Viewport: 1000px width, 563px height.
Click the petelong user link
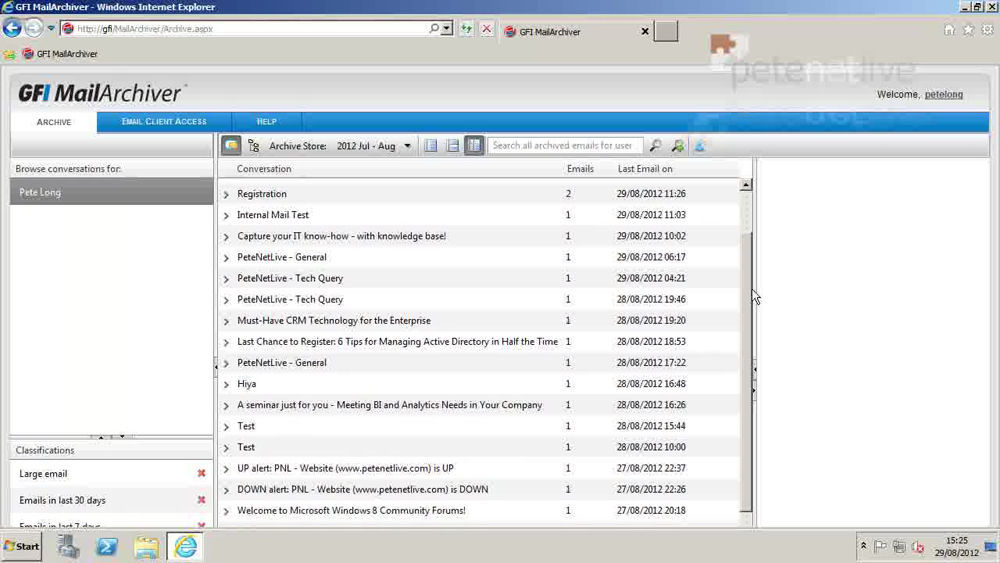[x=944, y=94]
